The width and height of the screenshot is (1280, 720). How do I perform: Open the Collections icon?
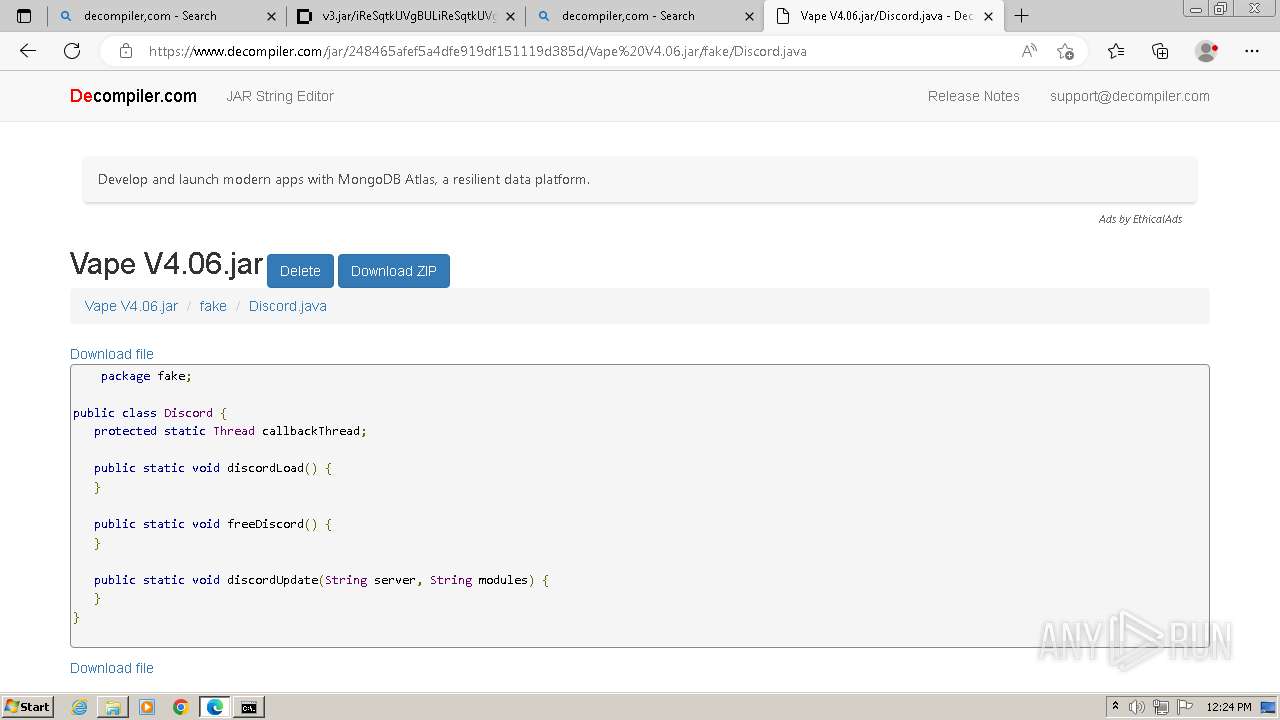coord(1160,51)
